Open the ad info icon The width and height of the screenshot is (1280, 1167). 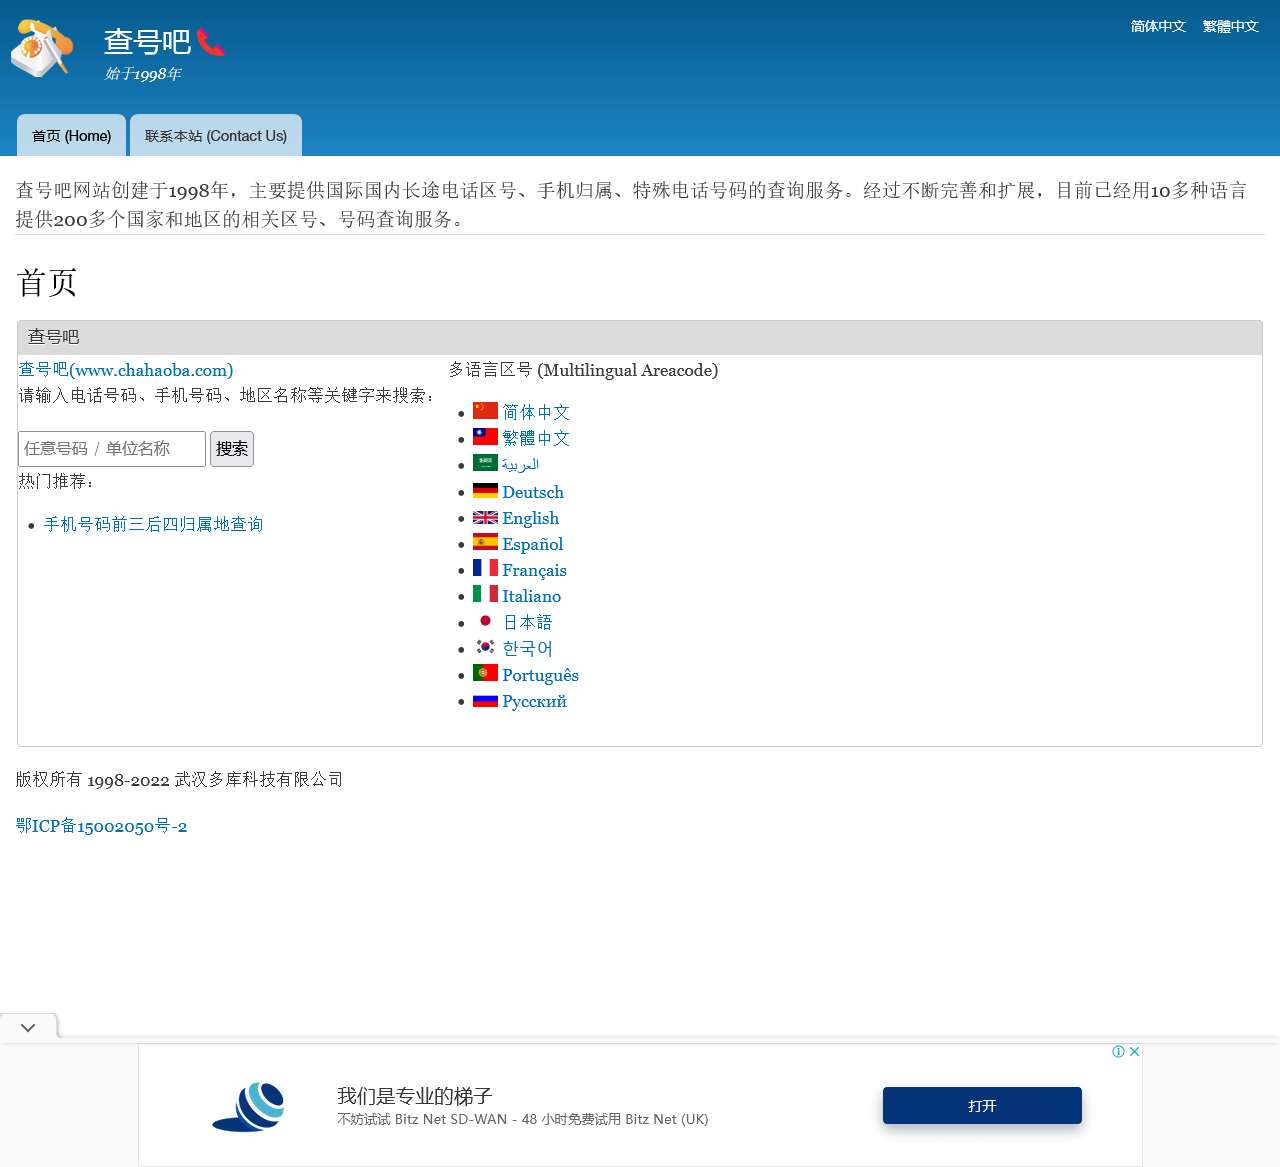point(1118,1052)
